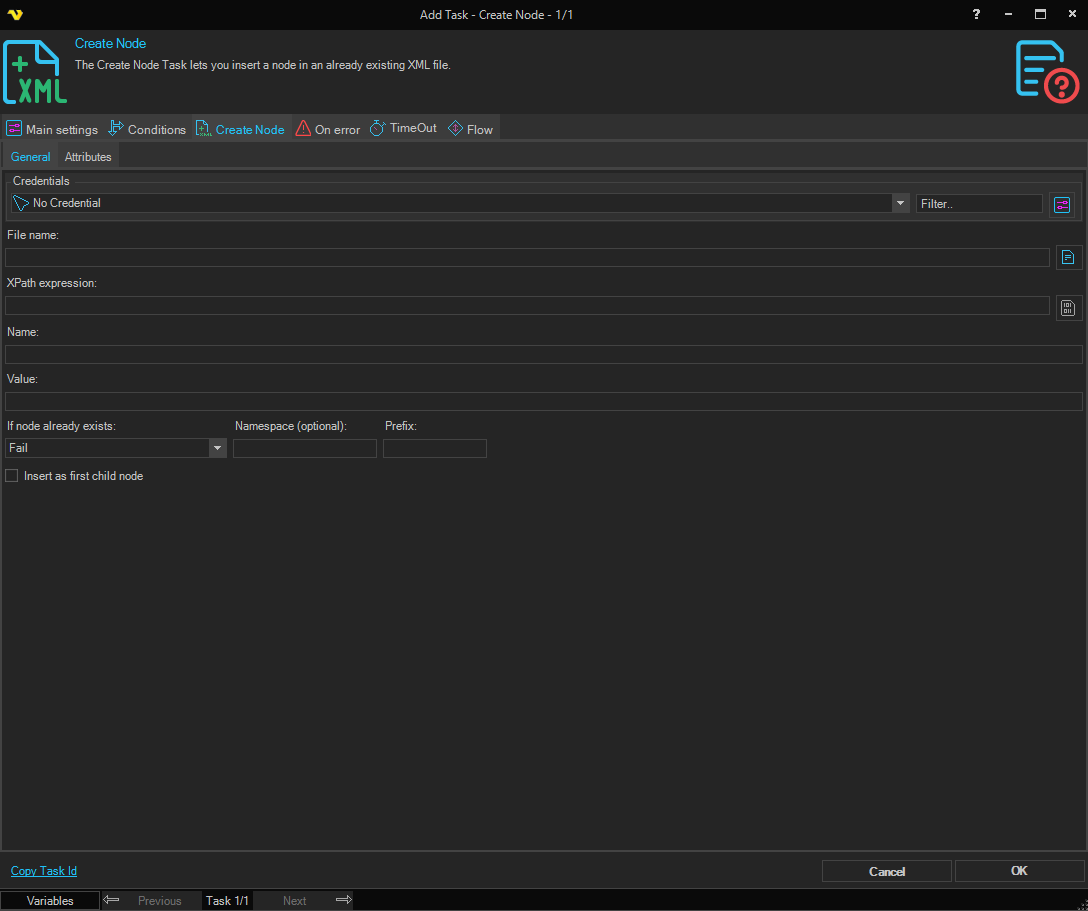This screenshot has width=1088, height=911.
Task: Click the left arrow icon beside Previous
Action: pyautogui.click(x=112, y=900)
